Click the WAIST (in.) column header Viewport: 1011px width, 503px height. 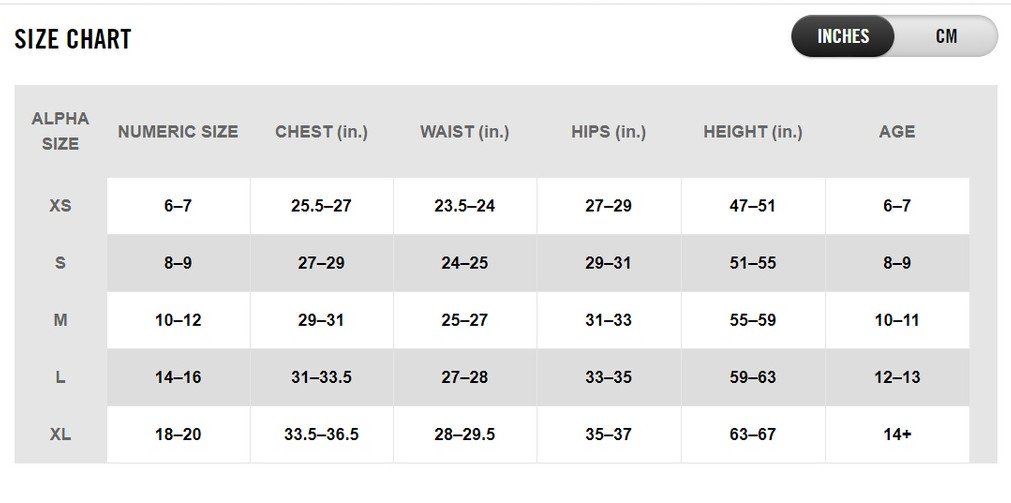[464, 132]
